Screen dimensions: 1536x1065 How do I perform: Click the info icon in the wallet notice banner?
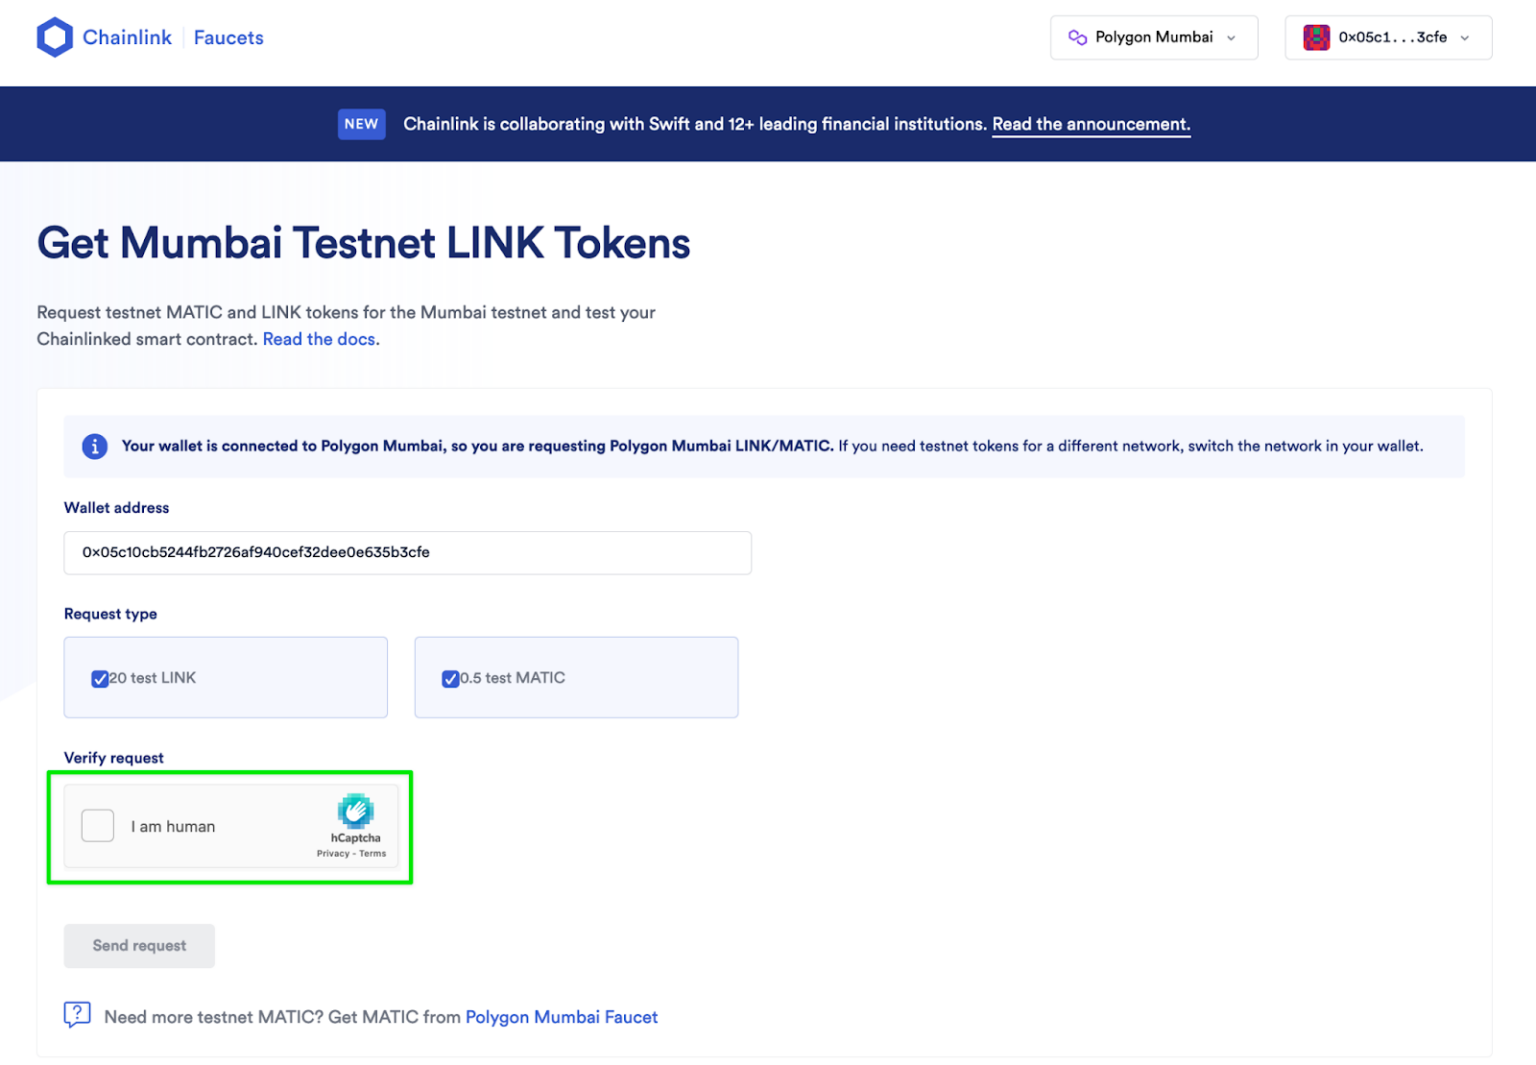(95, 446)
